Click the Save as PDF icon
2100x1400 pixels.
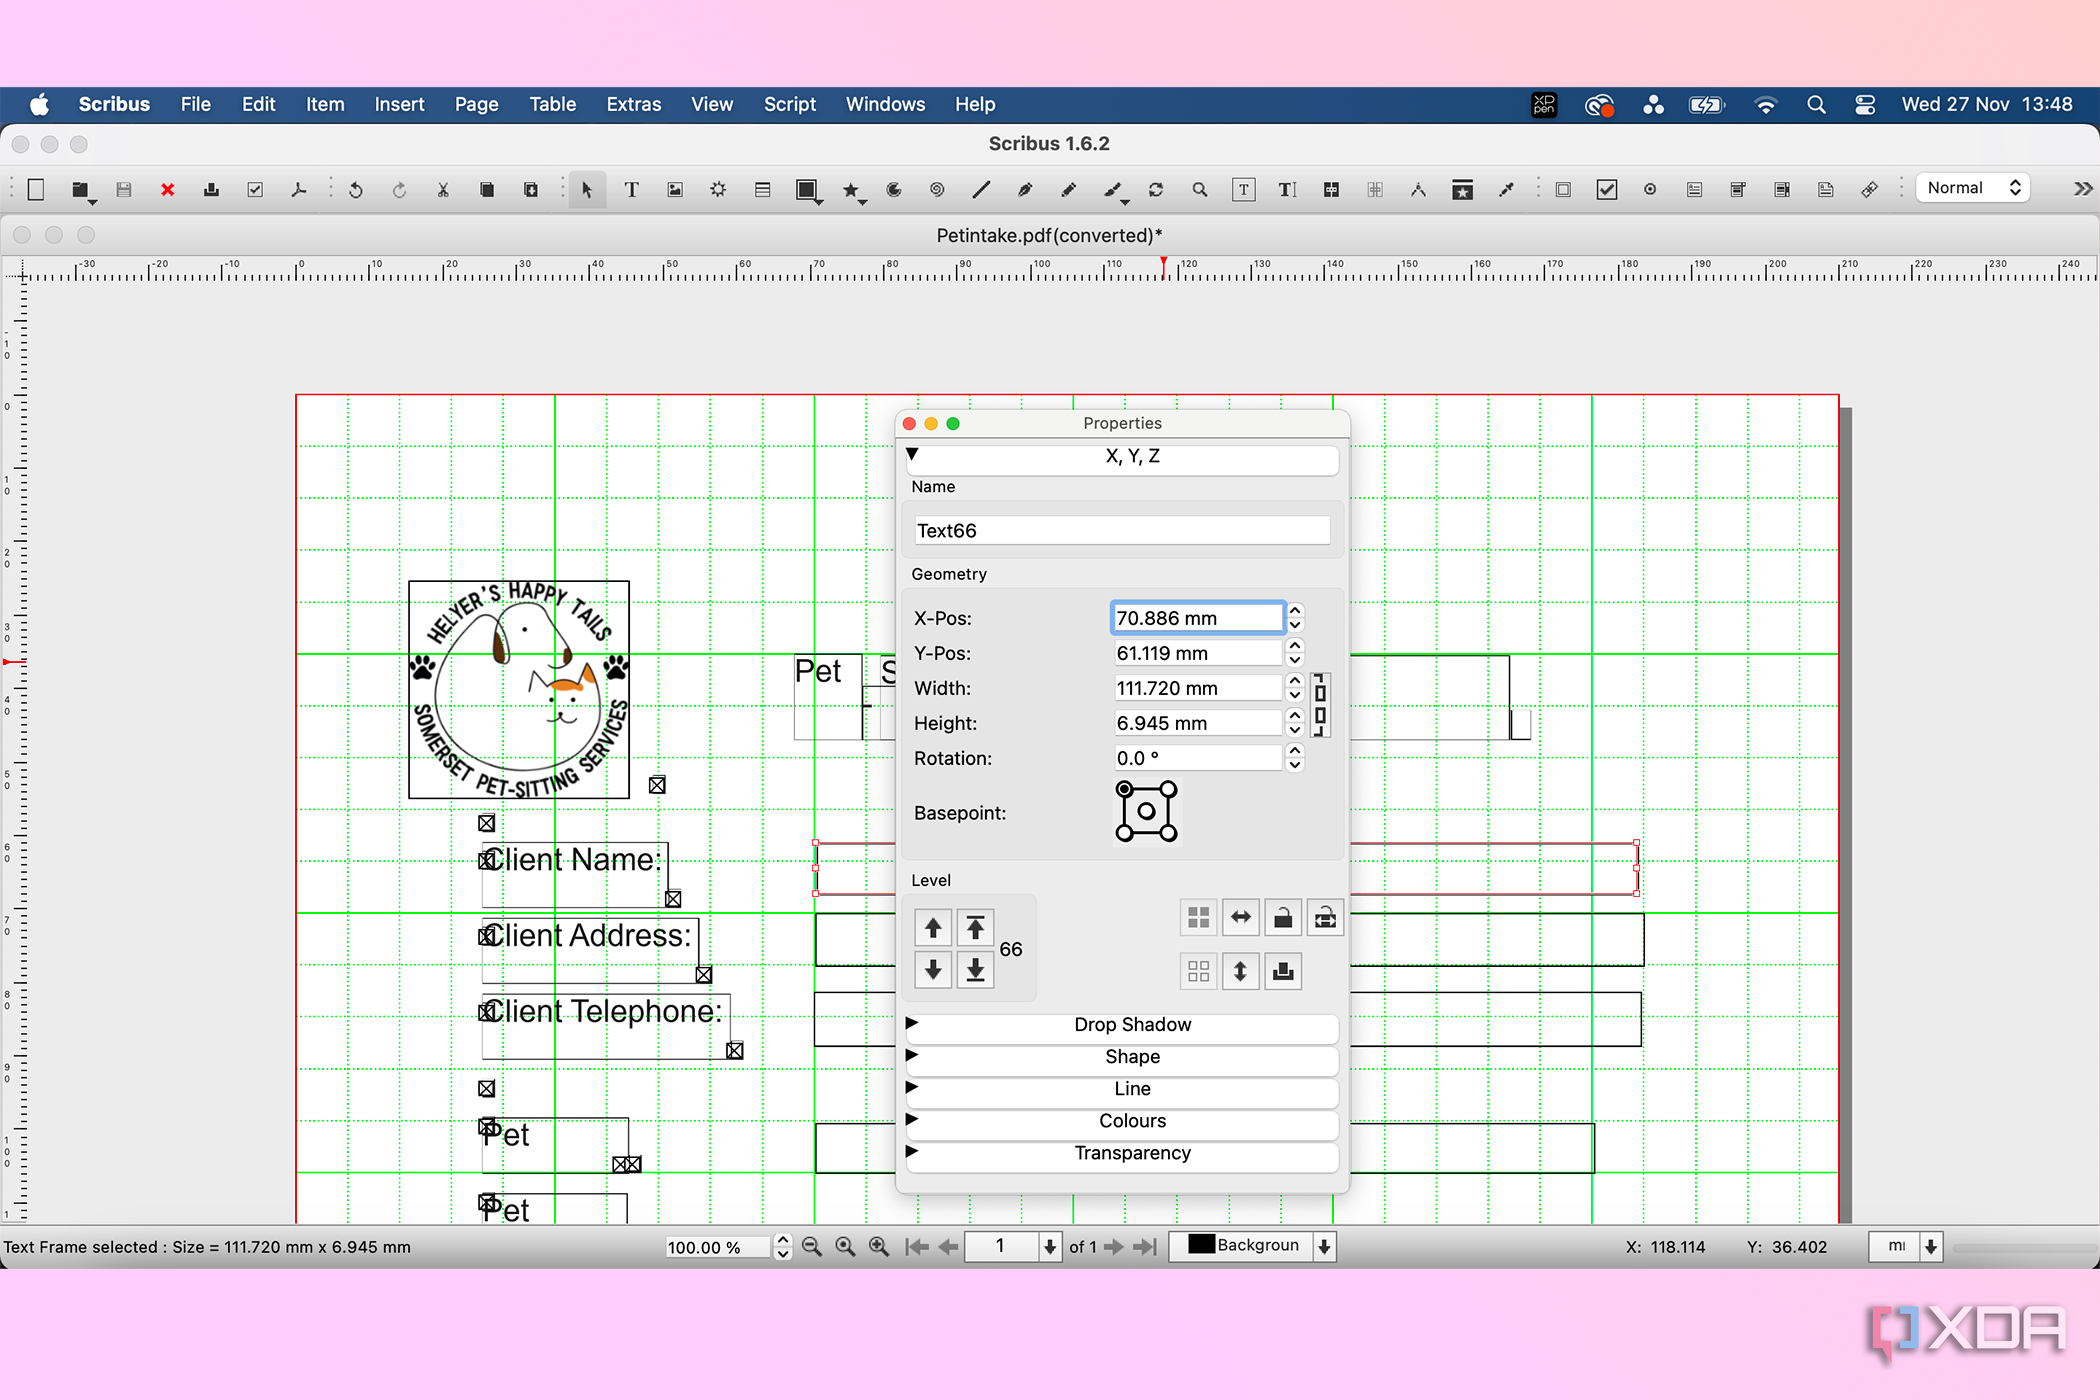298,190
